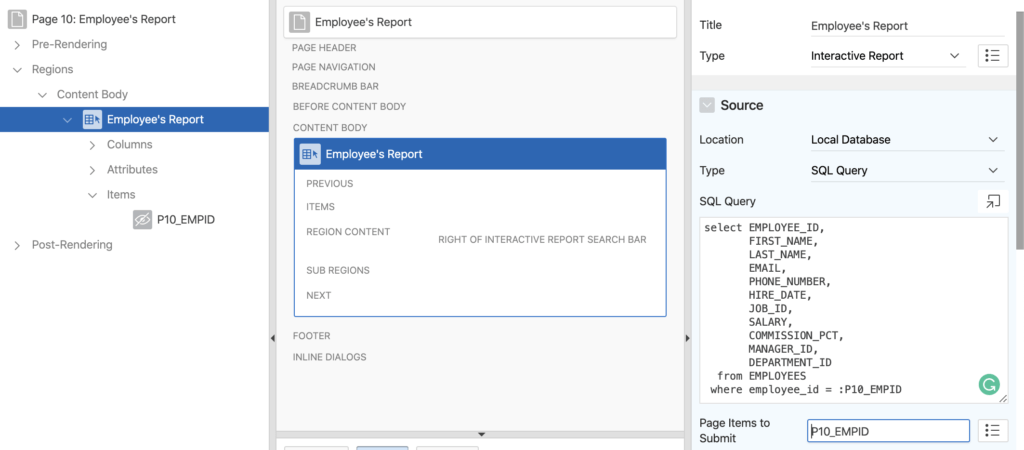Viewport: 1024px width, 450px height.
Task: Open the region Type list-of-values button
Action: point(993,56)
